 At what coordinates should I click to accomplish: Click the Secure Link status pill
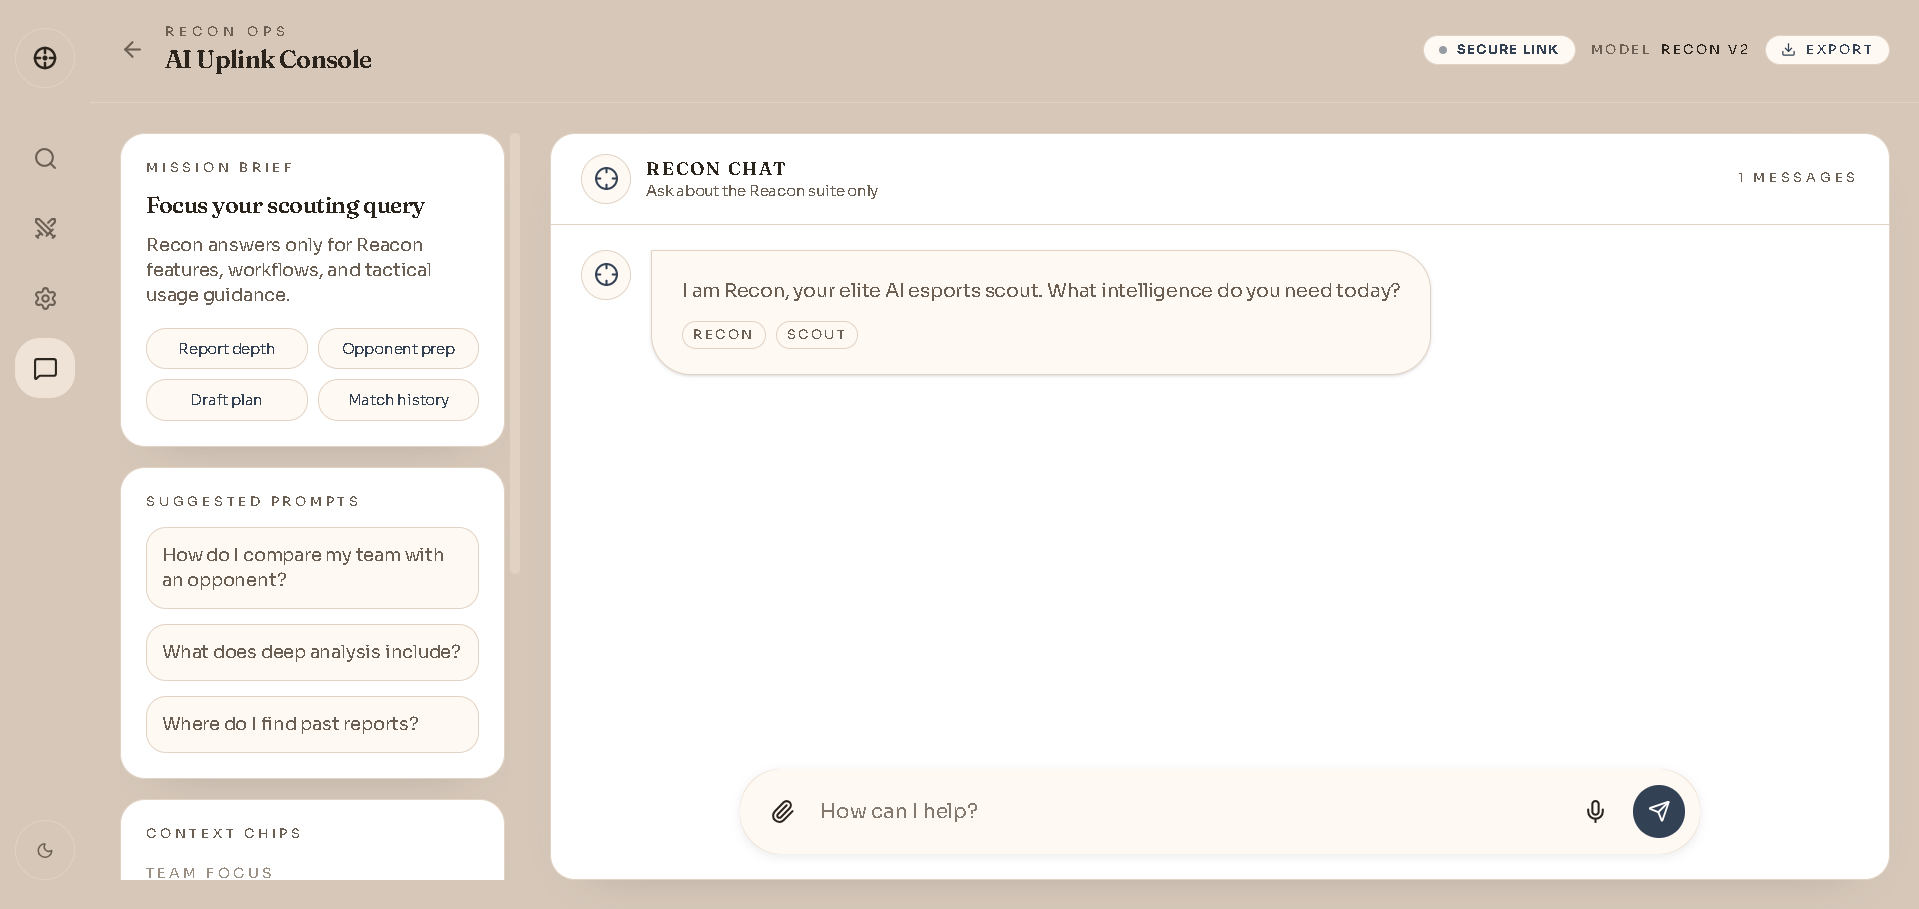1498,50
